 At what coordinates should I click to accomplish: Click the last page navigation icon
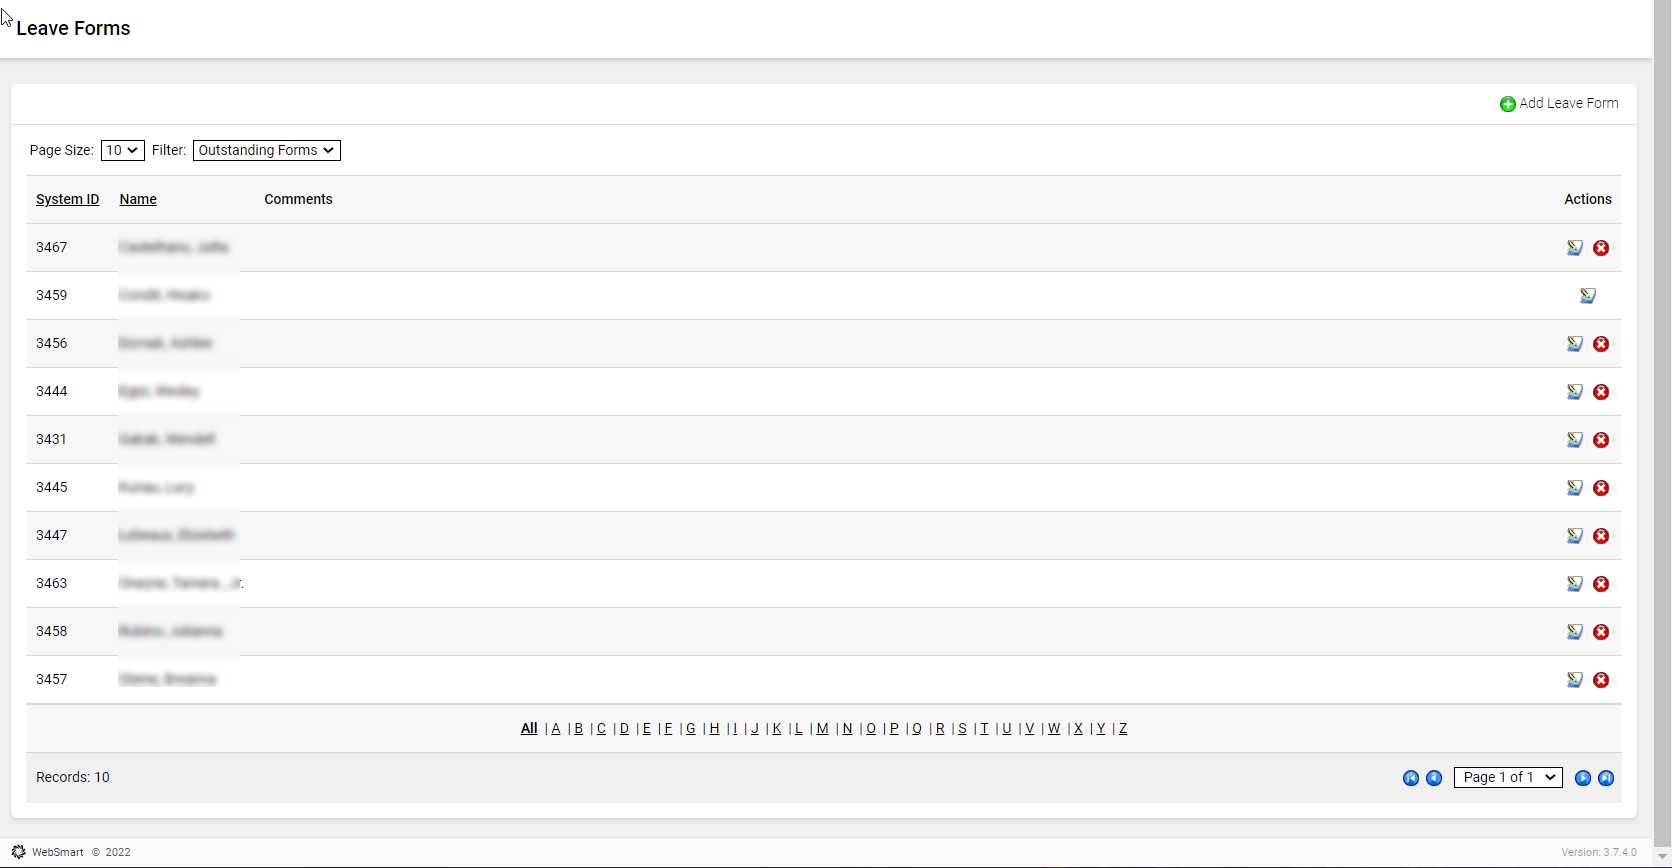(1606, 778)
